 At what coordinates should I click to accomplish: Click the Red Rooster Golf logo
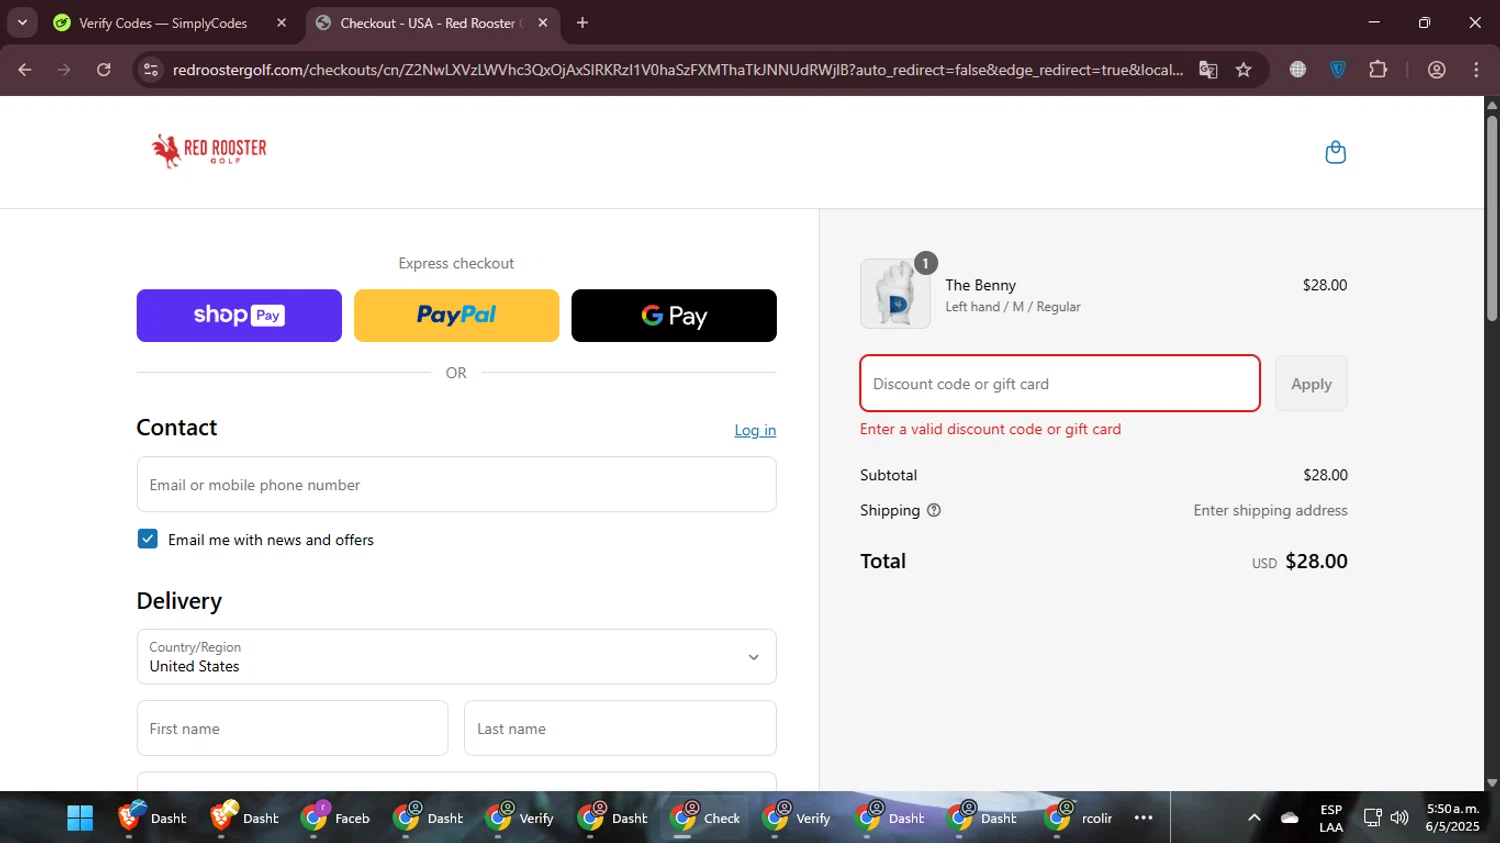click(209, 151)
